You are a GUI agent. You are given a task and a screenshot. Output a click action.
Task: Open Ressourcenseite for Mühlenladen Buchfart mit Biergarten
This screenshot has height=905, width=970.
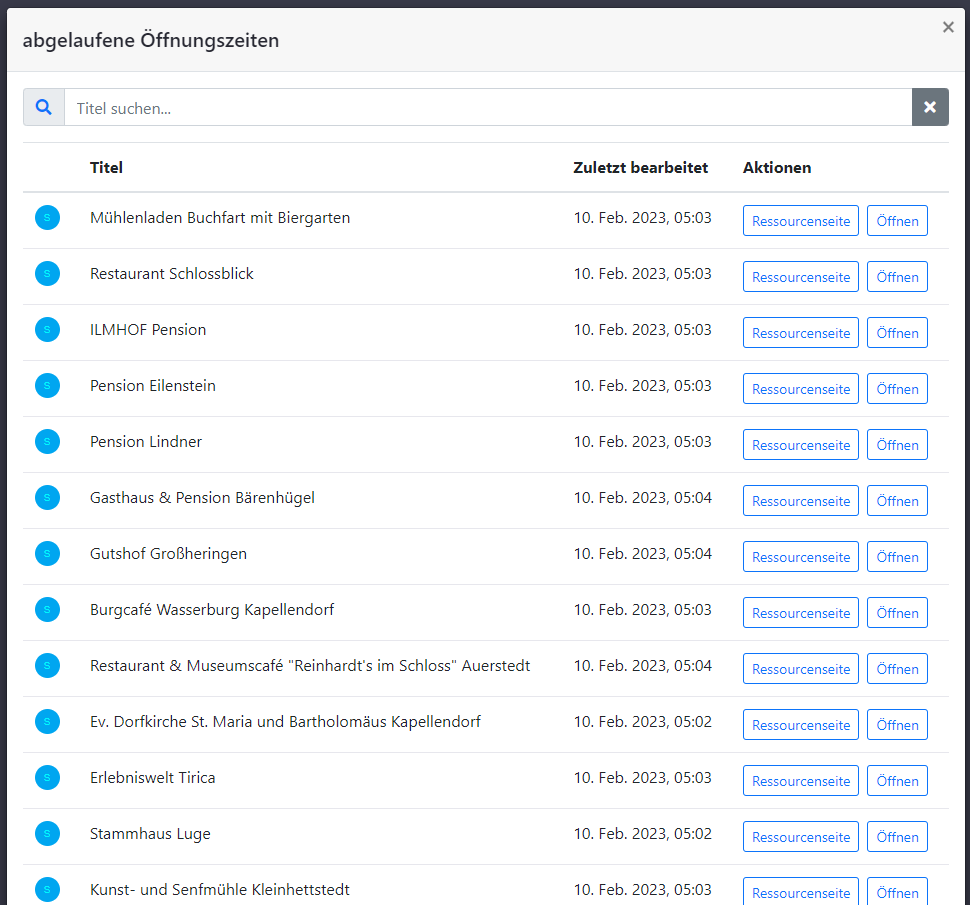[x=800, y=221]
